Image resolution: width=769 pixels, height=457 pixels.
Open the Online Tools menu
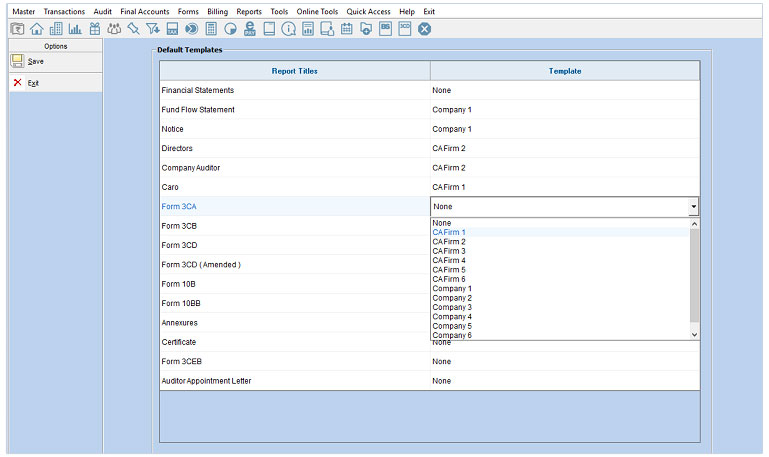pos(317,11)
